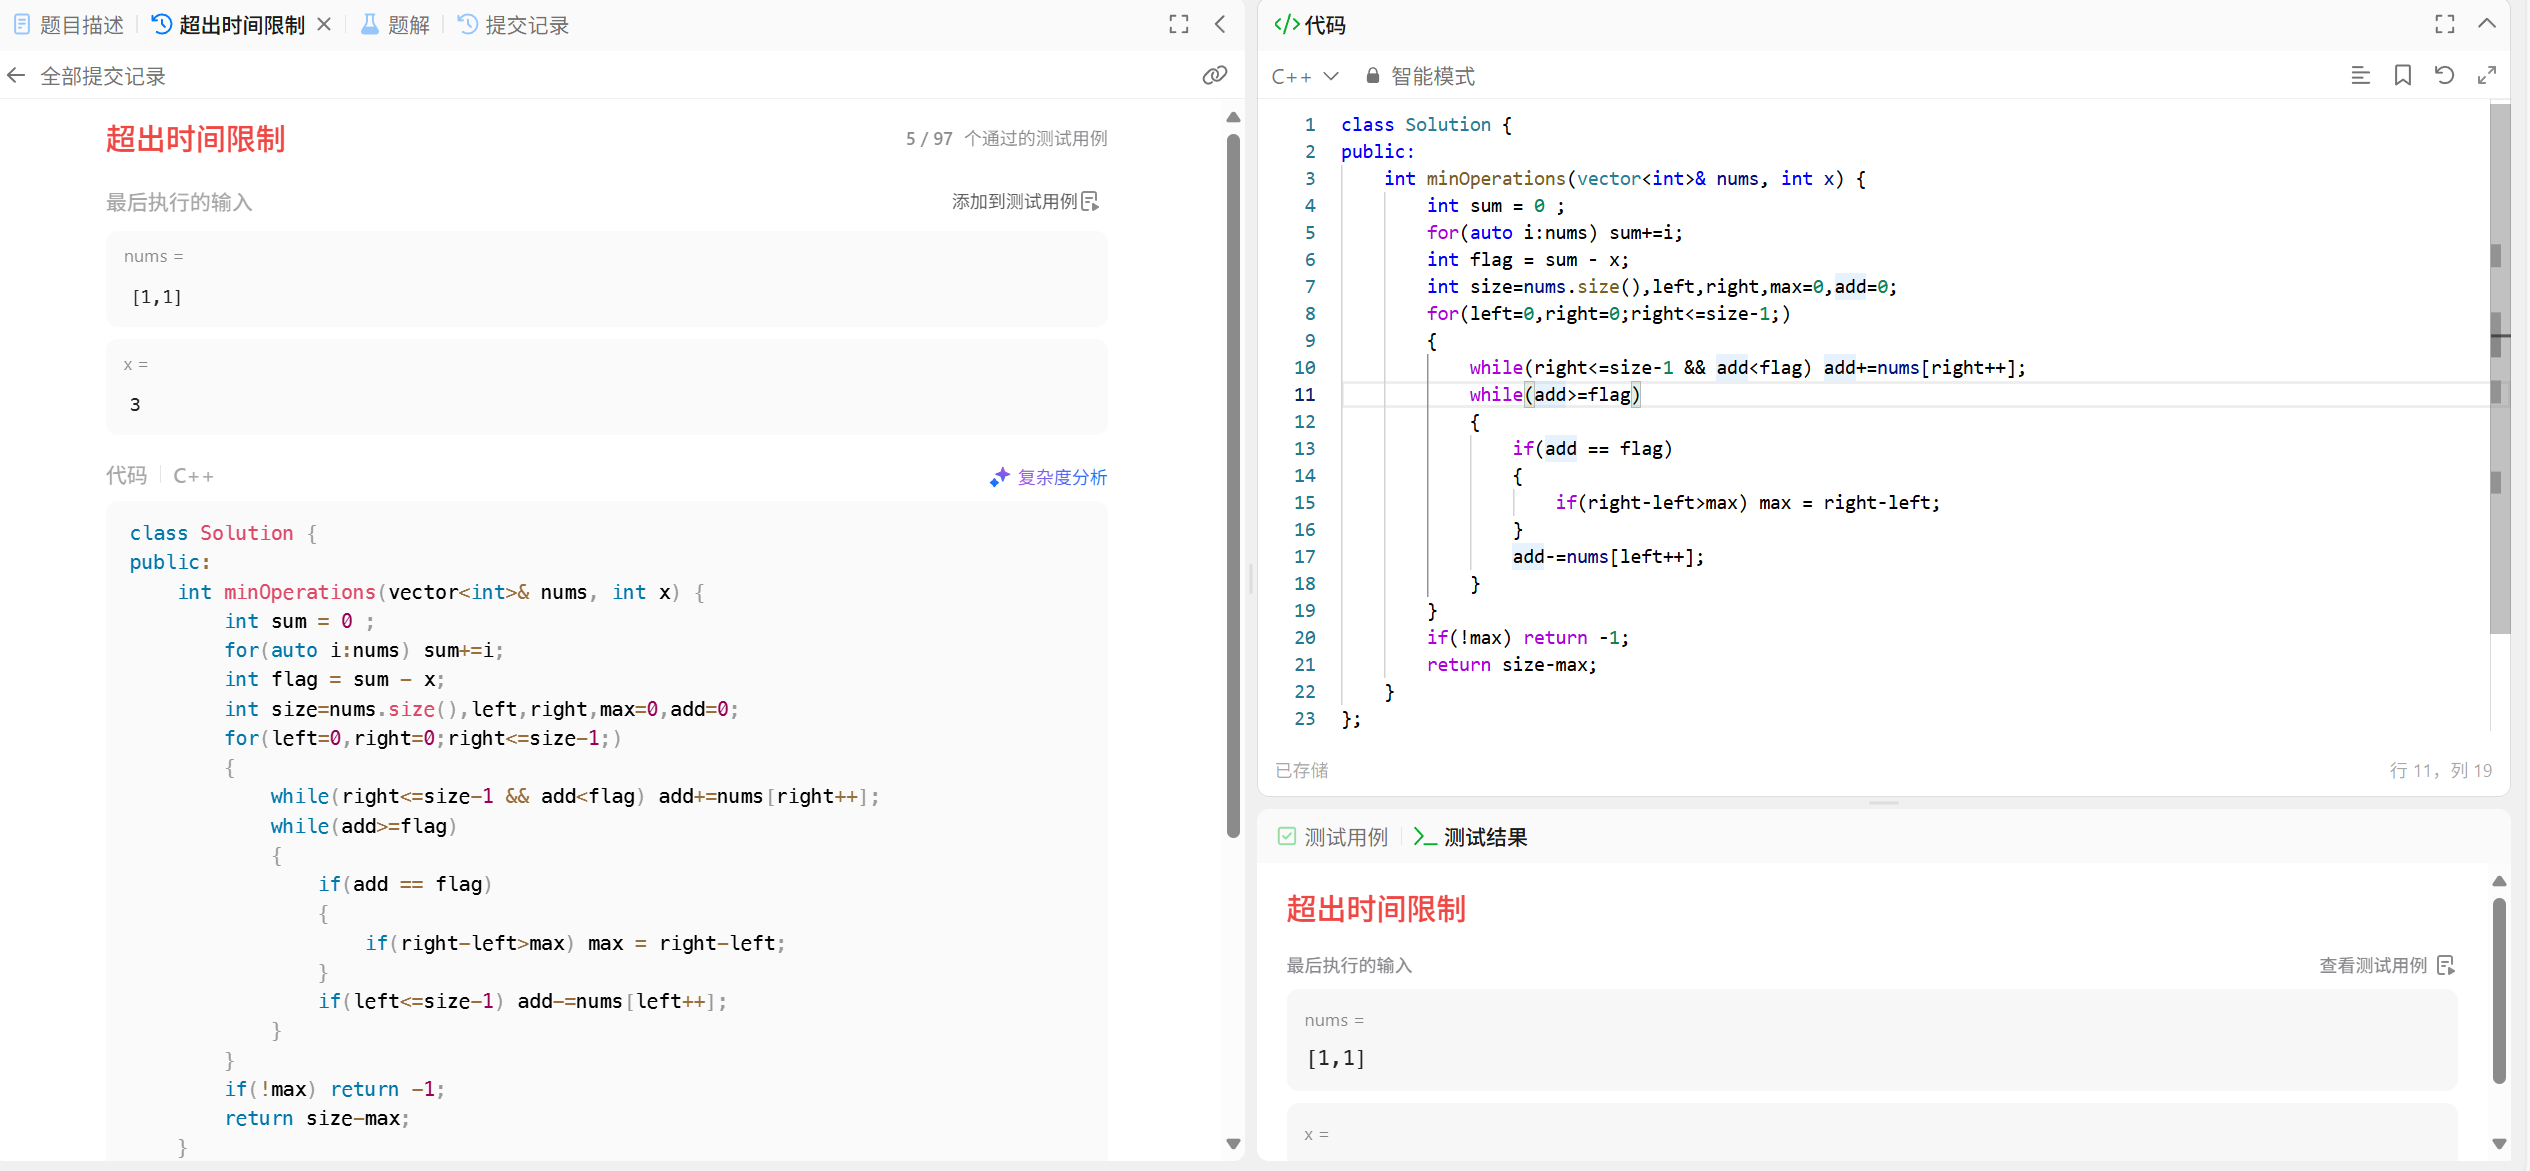The height and width of the screenshot is (1171, 2530).
Task: Close the 超出时间限制 tab
Action: pos(324,24)
